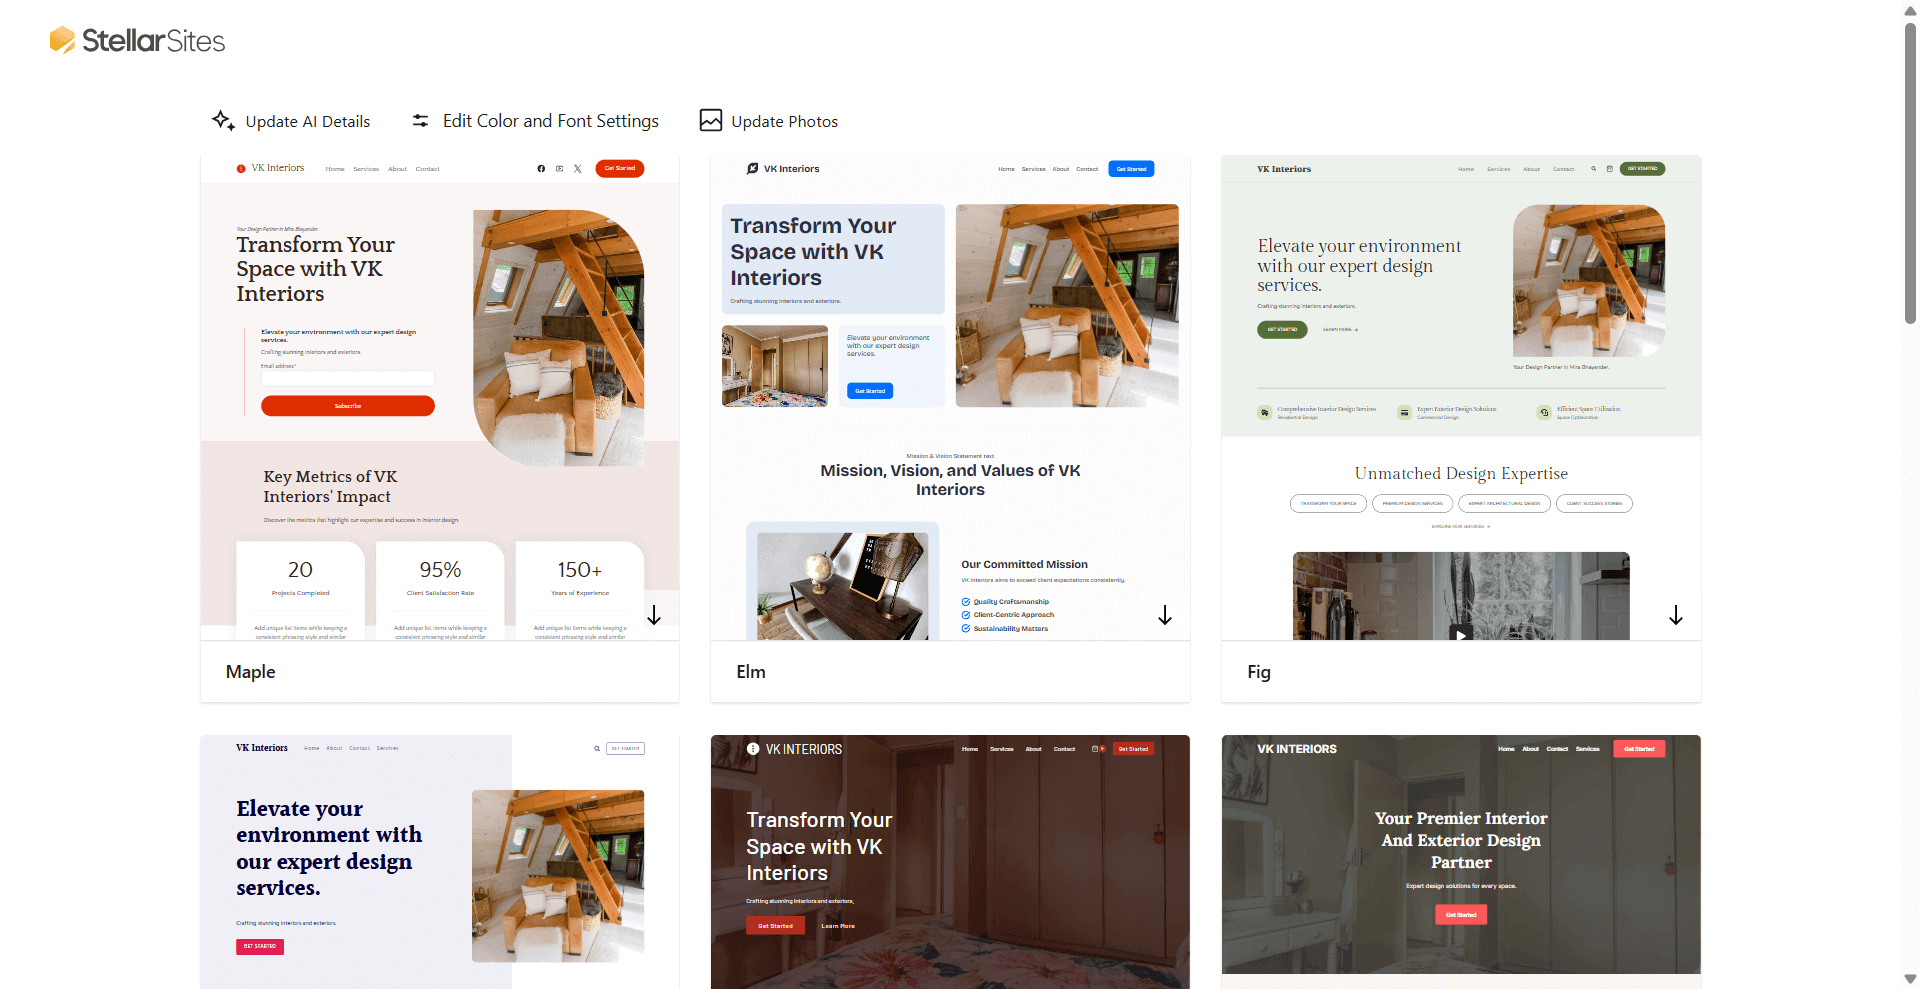The image size is (1920, 989).
Task: Click the down arrow on Elm template
Action: (1164, 615)
